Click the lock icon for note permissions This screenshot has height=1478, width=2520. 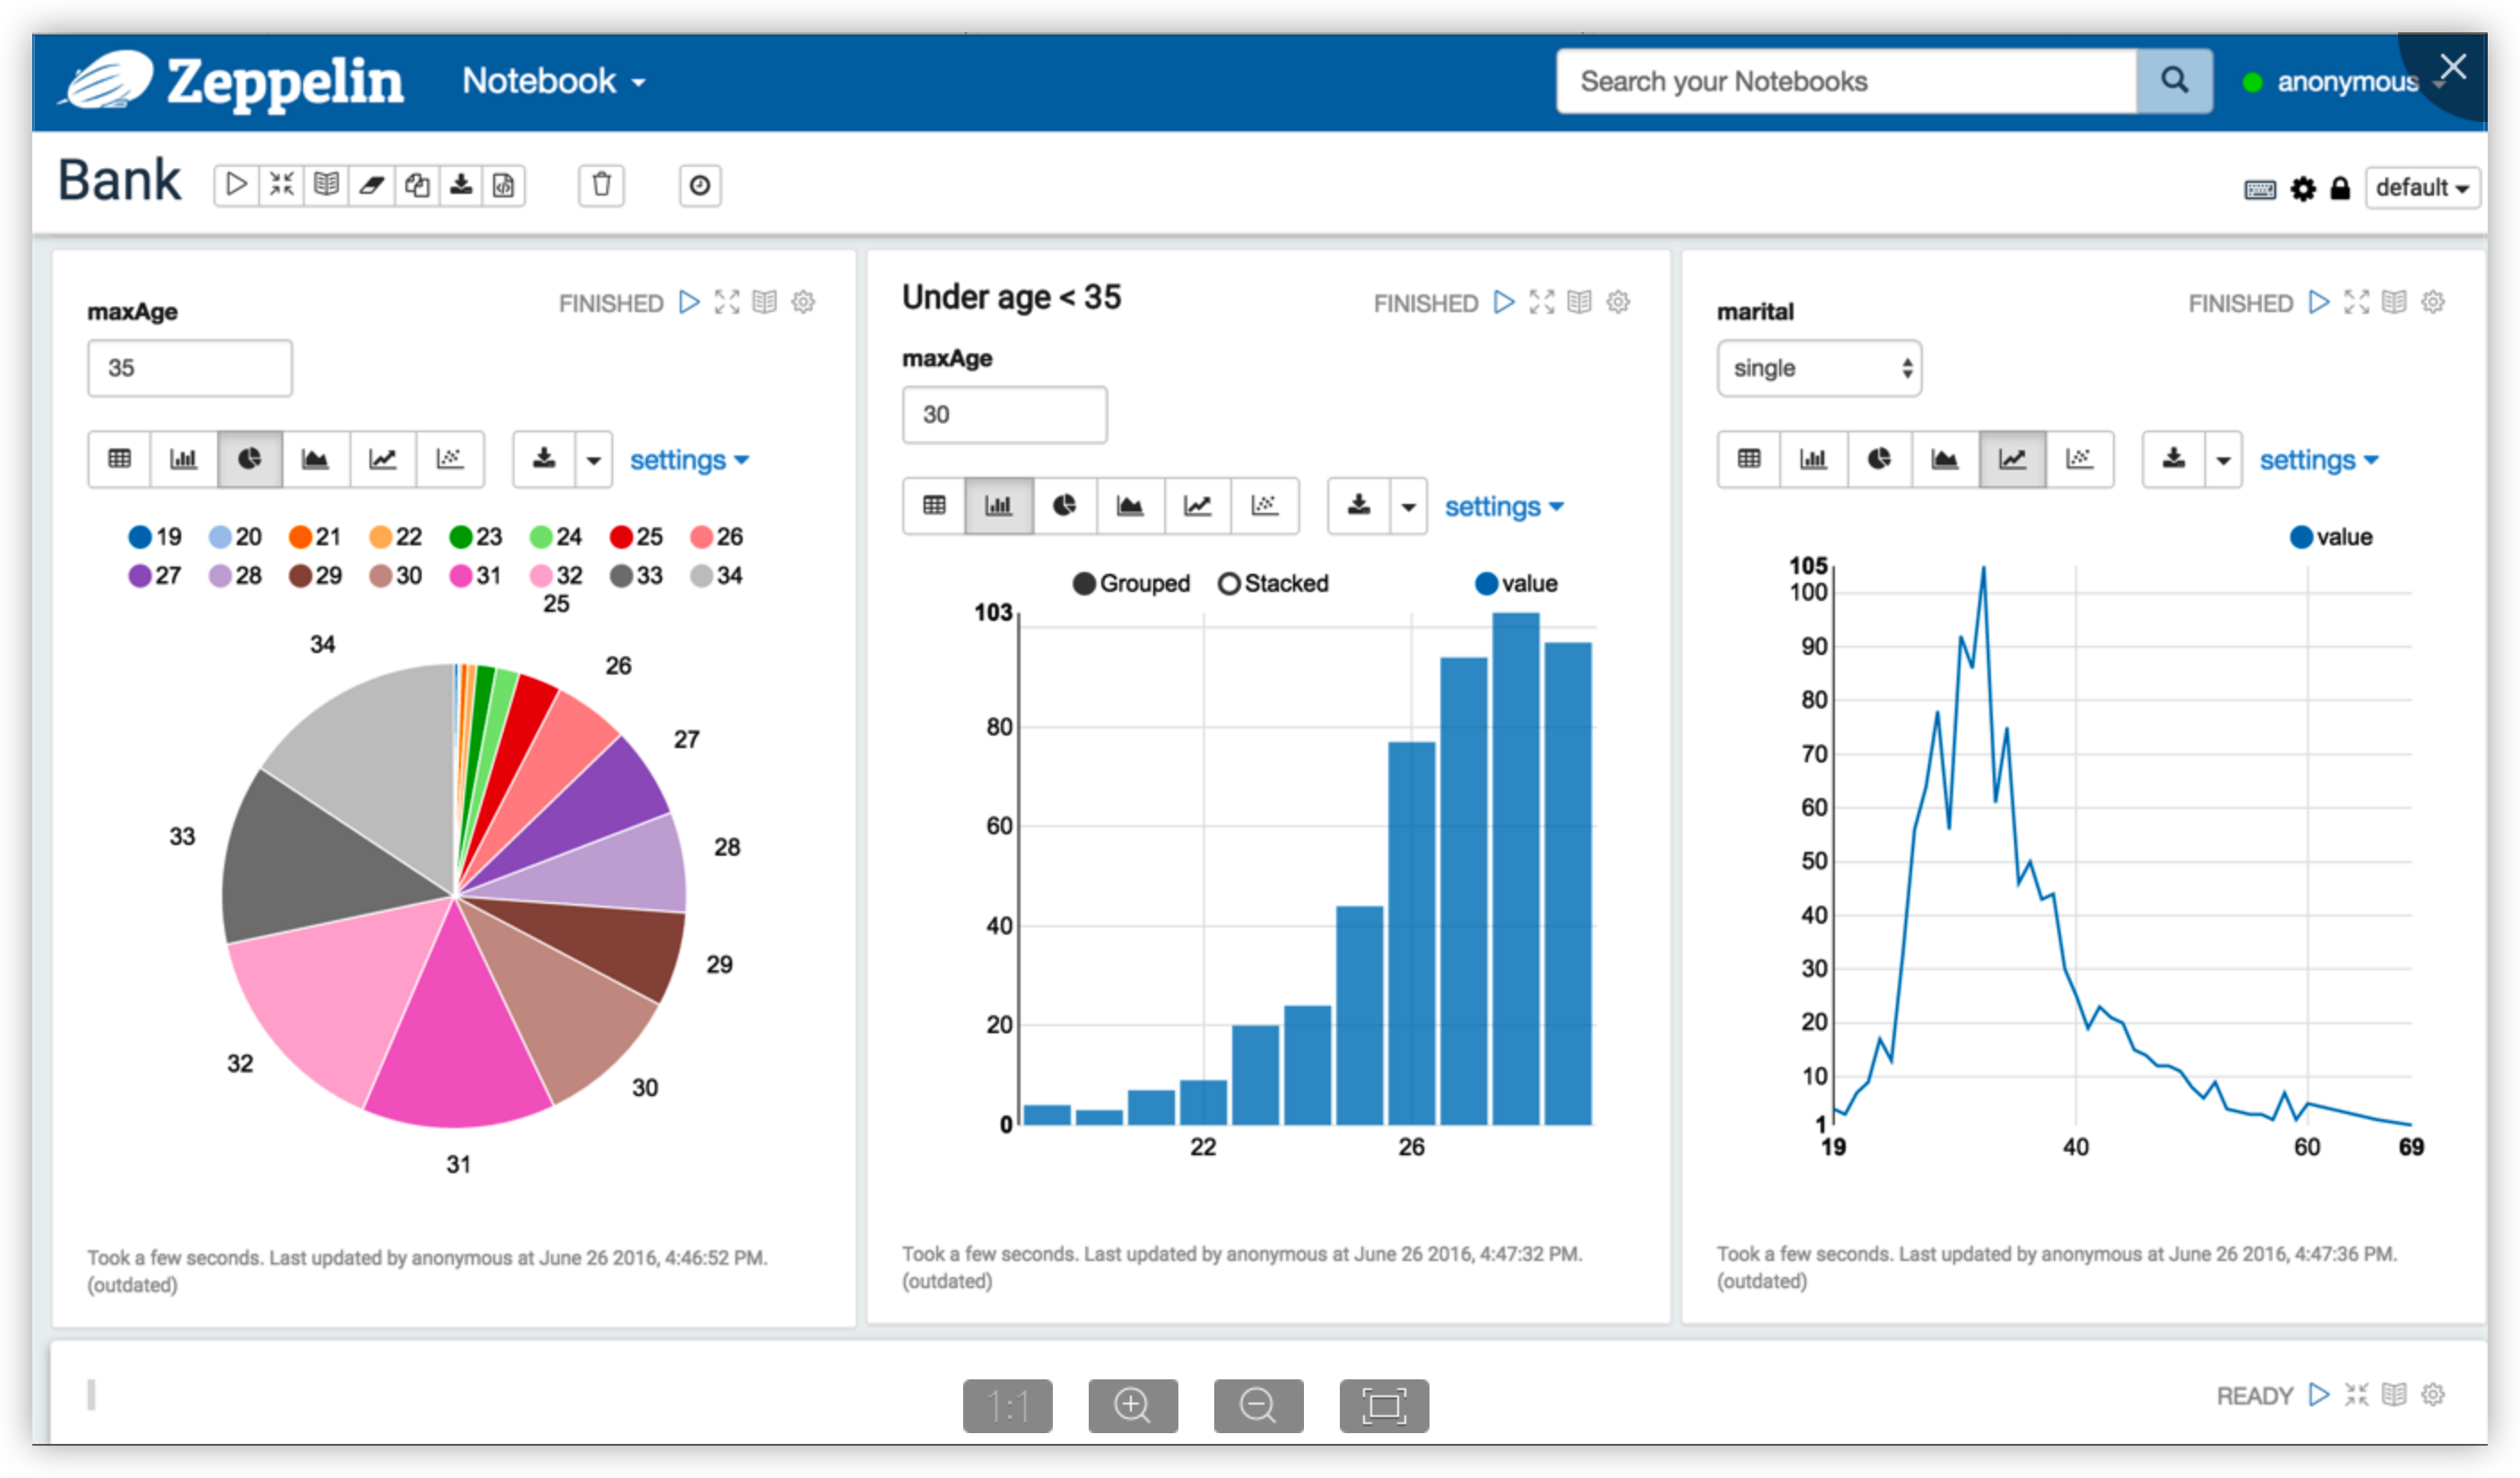point(2340,189)
